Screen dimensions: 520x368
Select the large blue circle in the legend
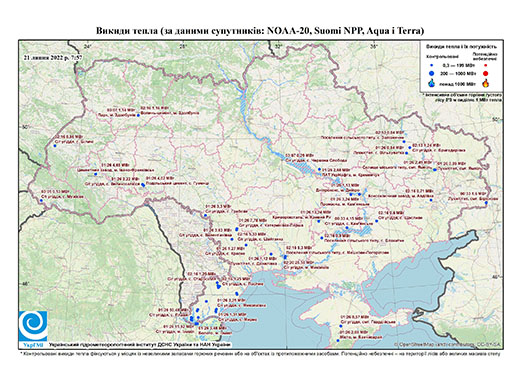432,73
